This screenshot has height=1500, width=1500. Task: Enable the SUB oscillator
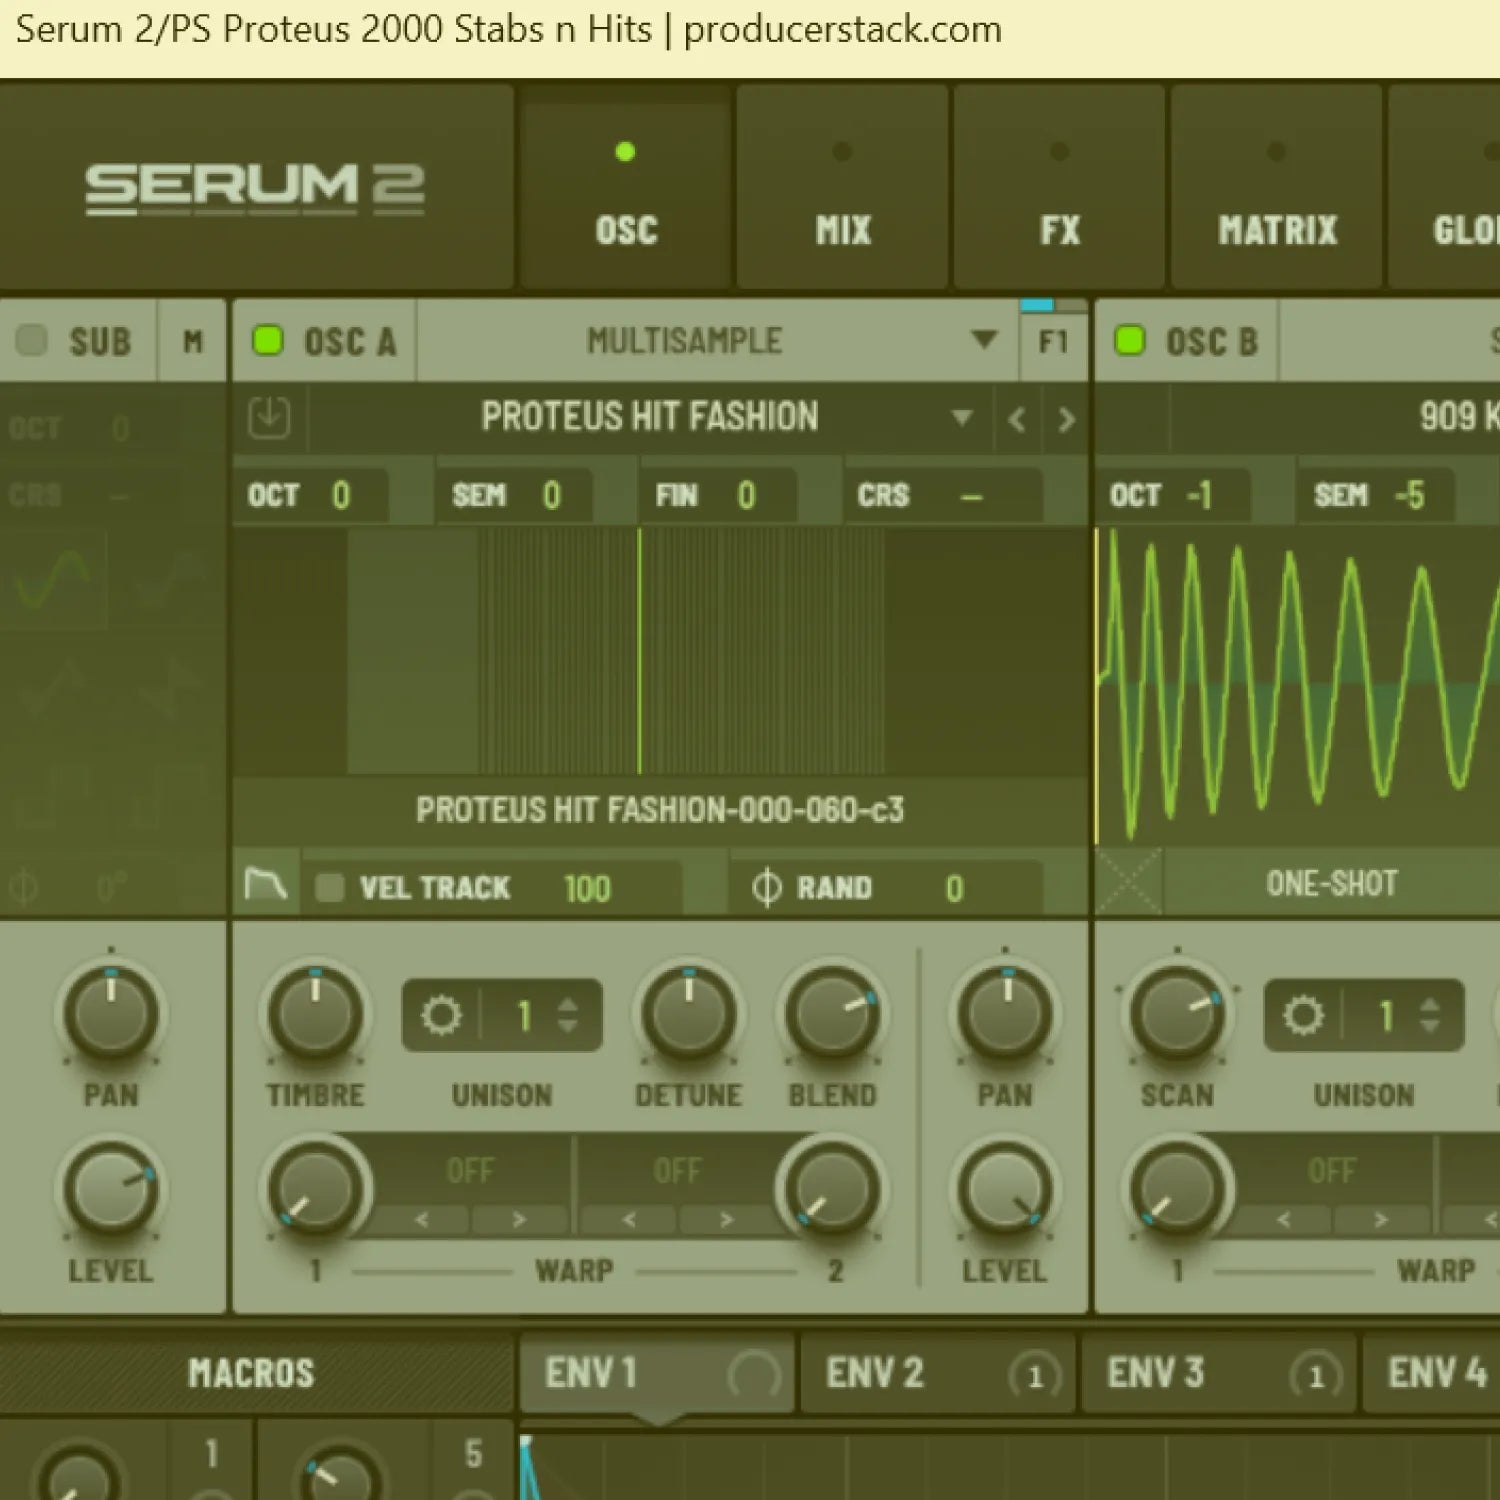pyautogui.click(x=32, y=341)
